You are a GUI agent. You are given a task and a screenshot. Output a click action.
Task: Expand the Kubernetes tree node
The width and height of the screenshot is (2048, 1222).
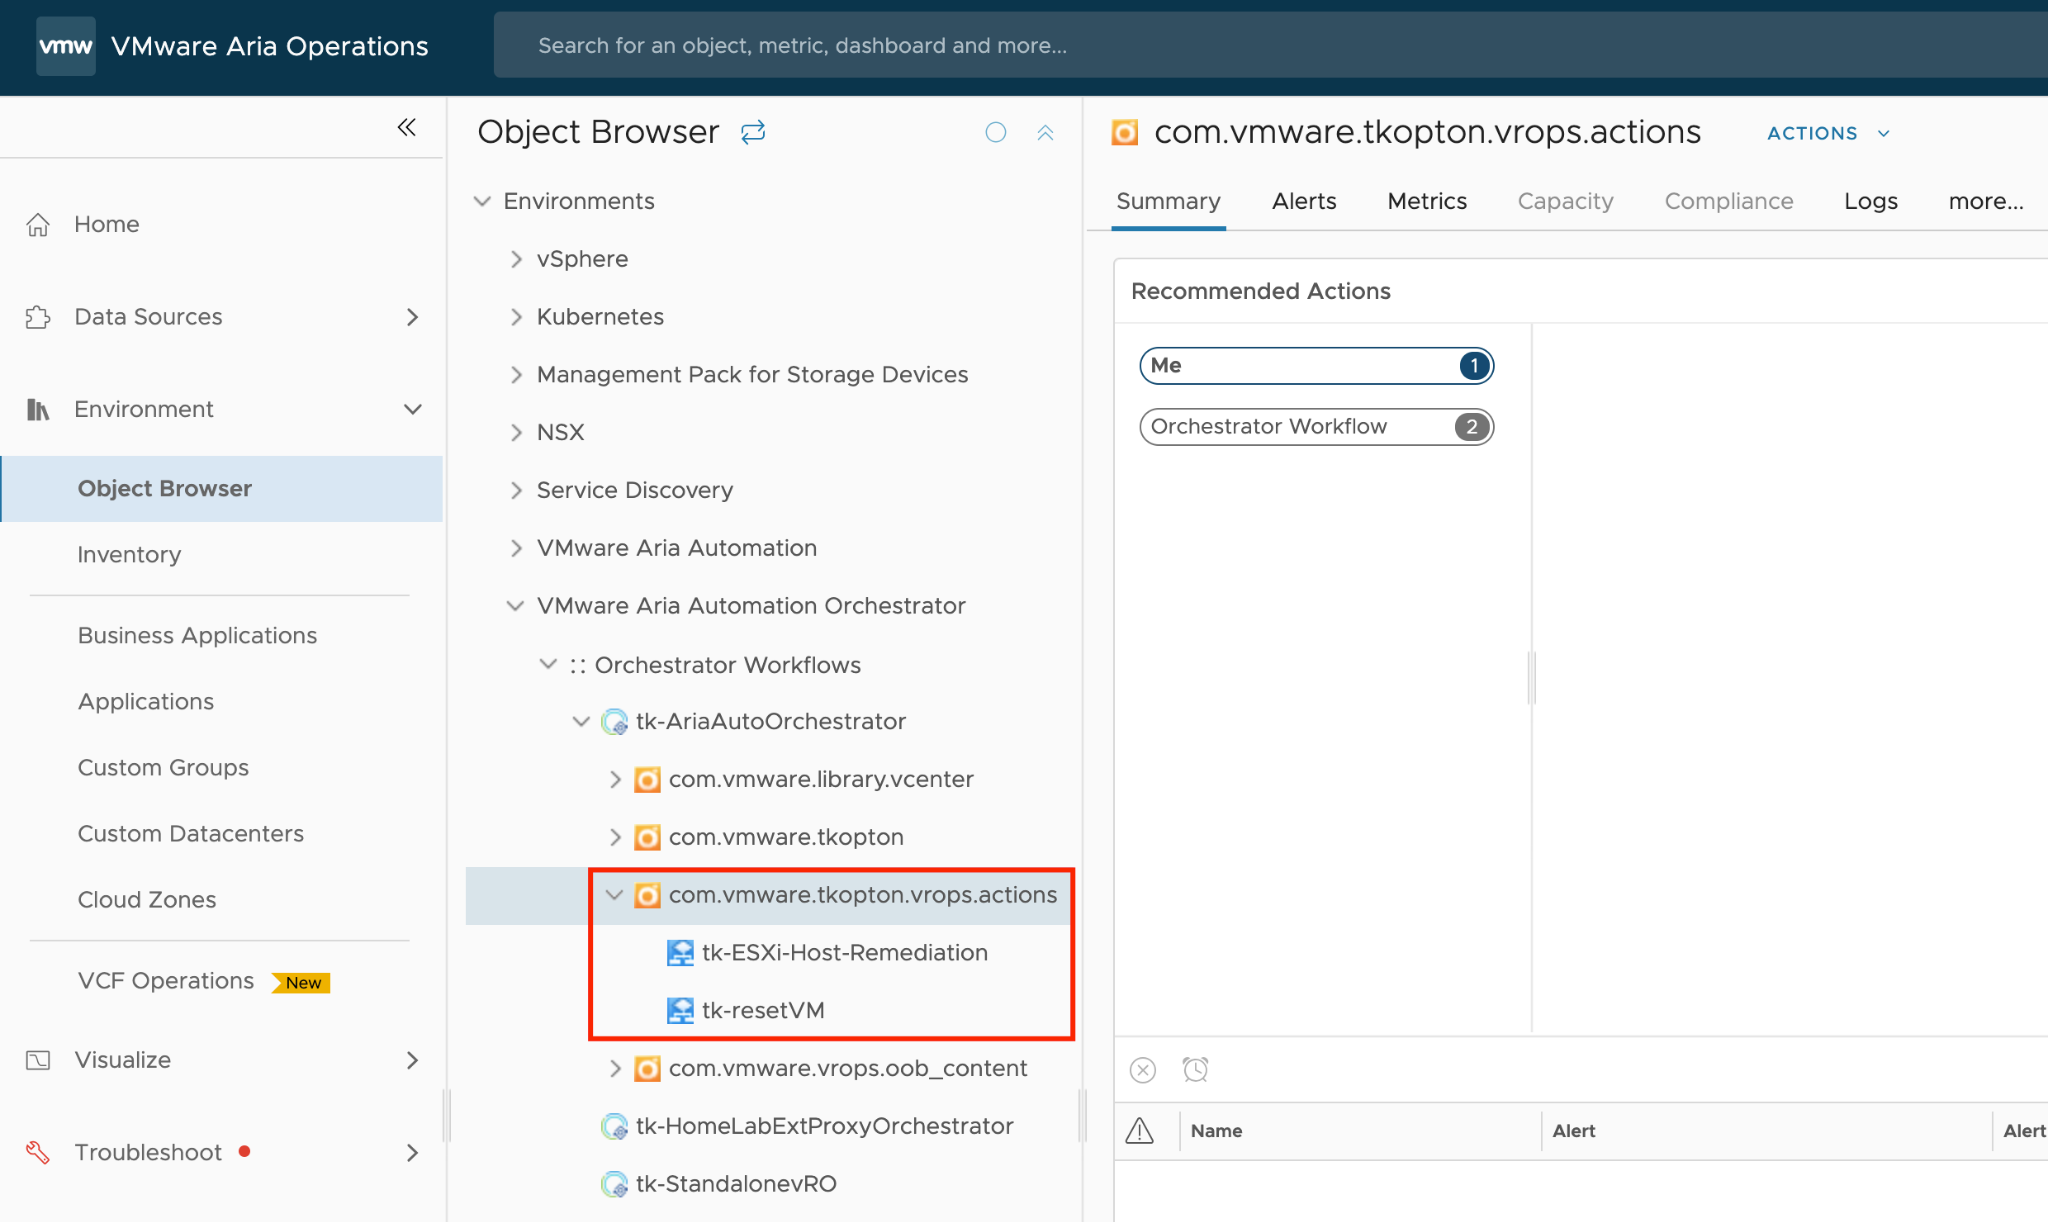click(x=516, y=317)
